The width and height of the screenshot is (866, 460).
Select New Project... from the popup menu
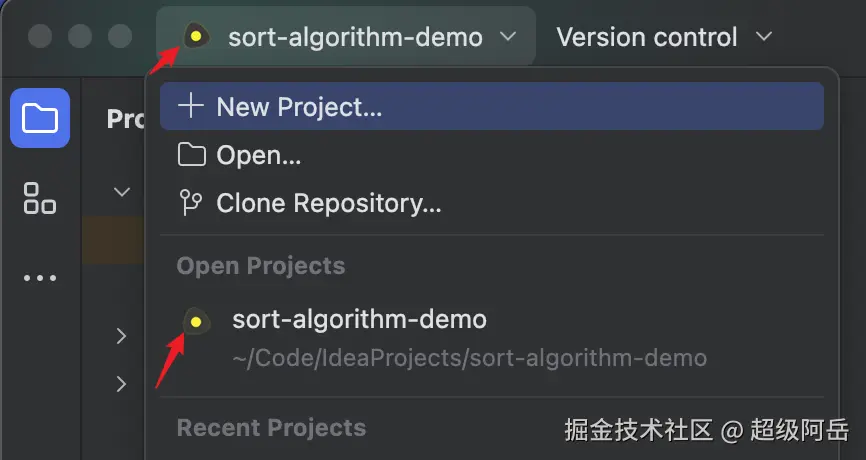[299, 106]
